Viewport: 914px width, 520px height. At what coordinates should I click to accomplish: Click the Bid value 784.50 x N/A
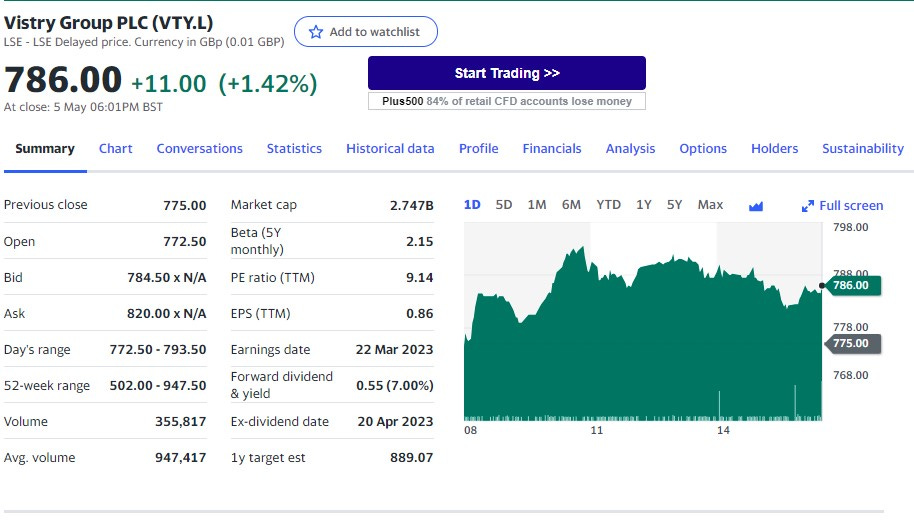click(x=167, y=277)
